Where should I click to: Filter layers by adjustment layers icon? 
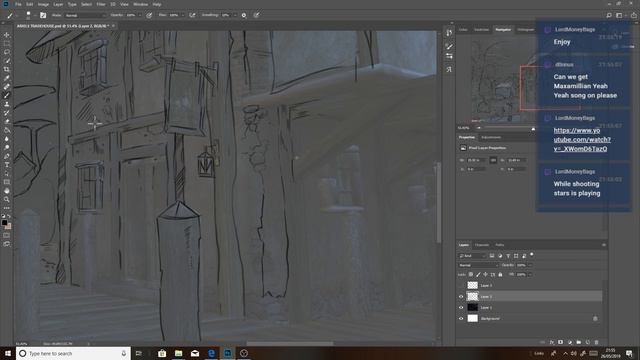coord(500,256)
